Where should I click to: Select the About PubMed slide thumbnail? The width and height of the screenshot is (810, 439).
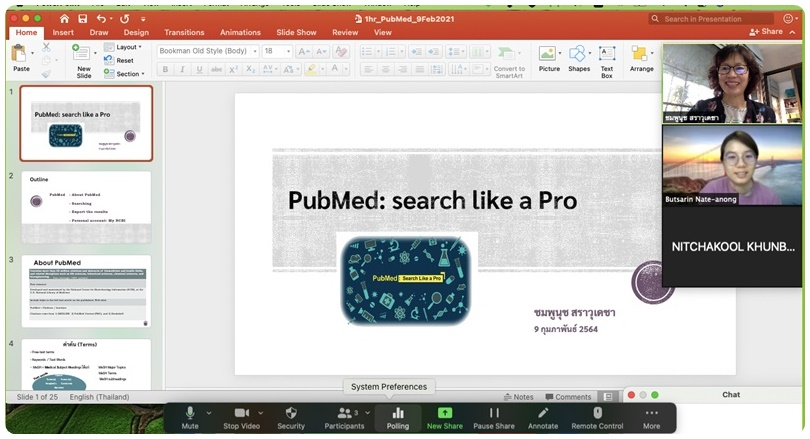(86, 292)
